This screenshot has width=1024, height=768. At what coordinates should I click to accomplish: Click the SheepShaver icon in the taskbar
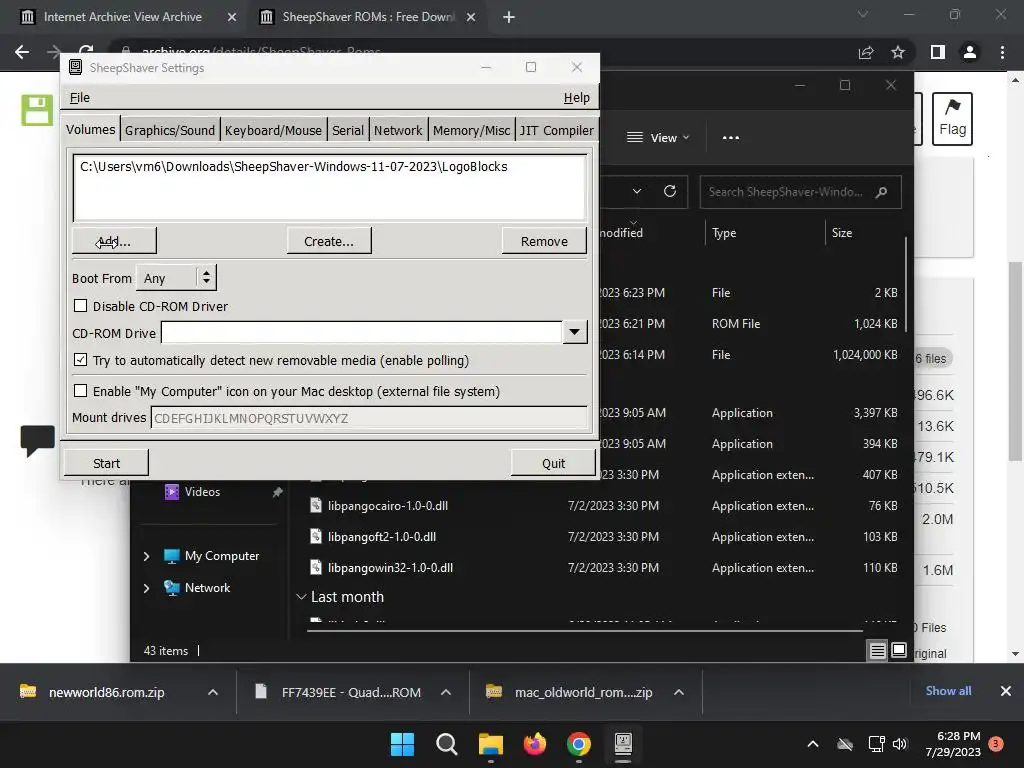623,744
